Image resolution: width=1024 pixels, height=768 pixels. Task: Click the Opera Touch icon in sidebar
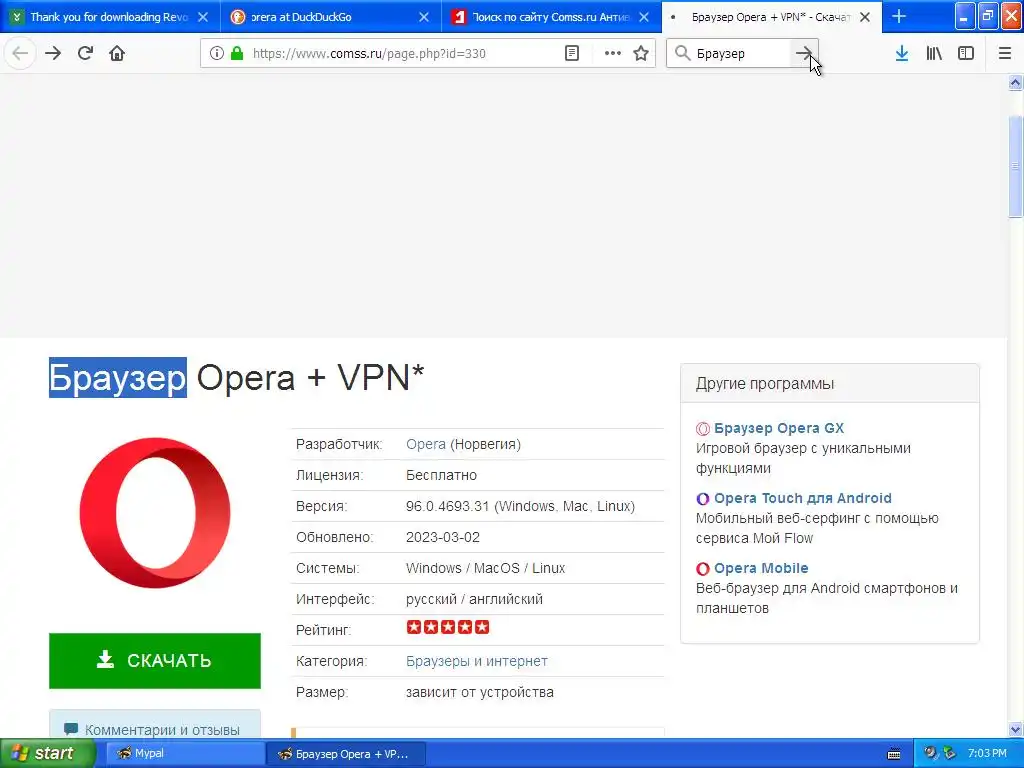[703, 499]
